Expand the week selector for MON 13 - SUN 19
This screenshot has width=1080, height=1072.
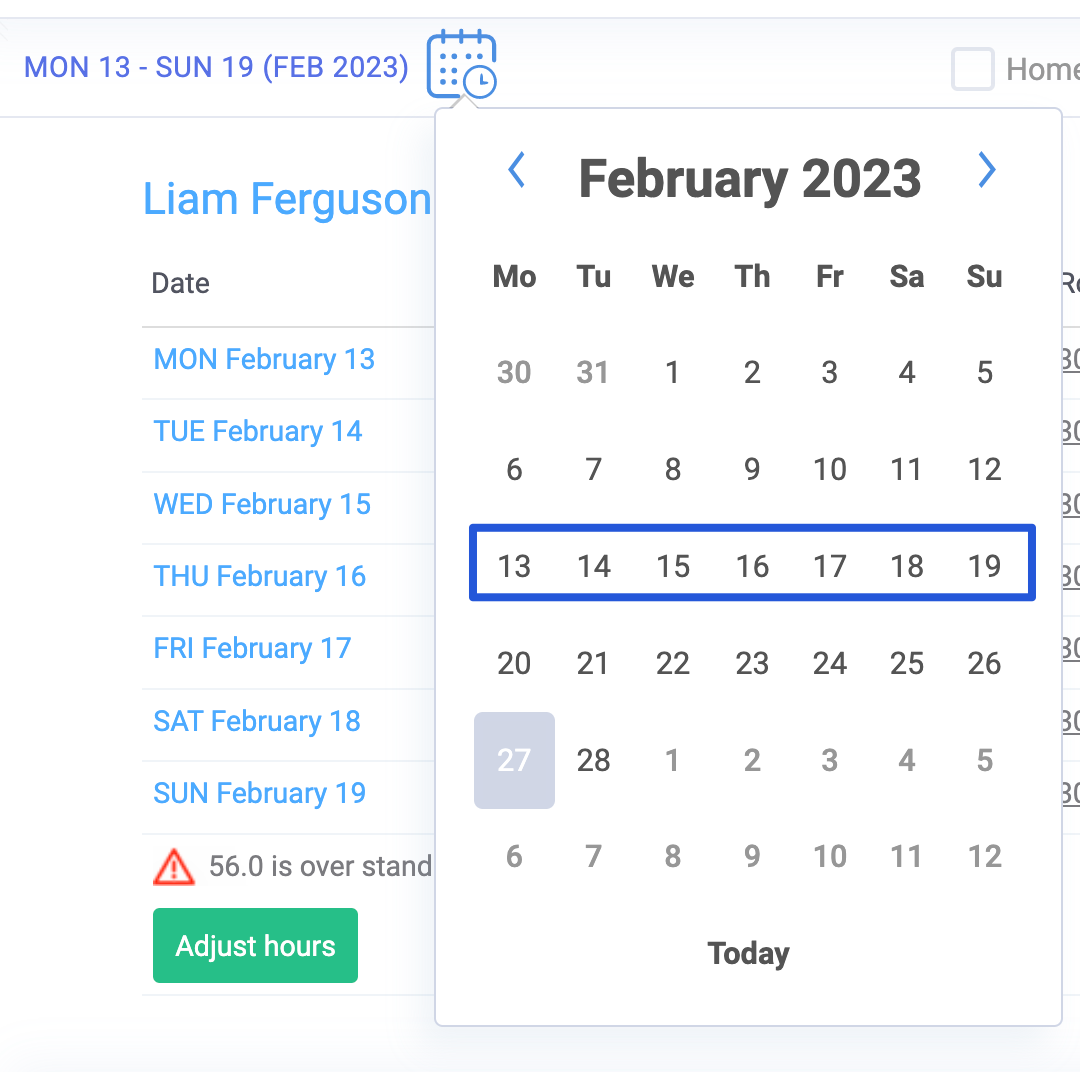point(217,67)
